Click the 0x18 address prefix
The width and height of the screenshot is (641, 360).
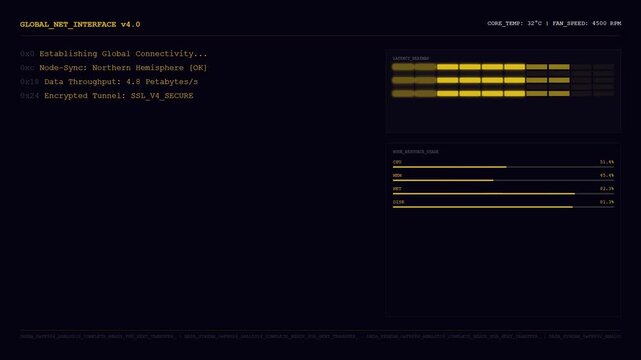29,82
